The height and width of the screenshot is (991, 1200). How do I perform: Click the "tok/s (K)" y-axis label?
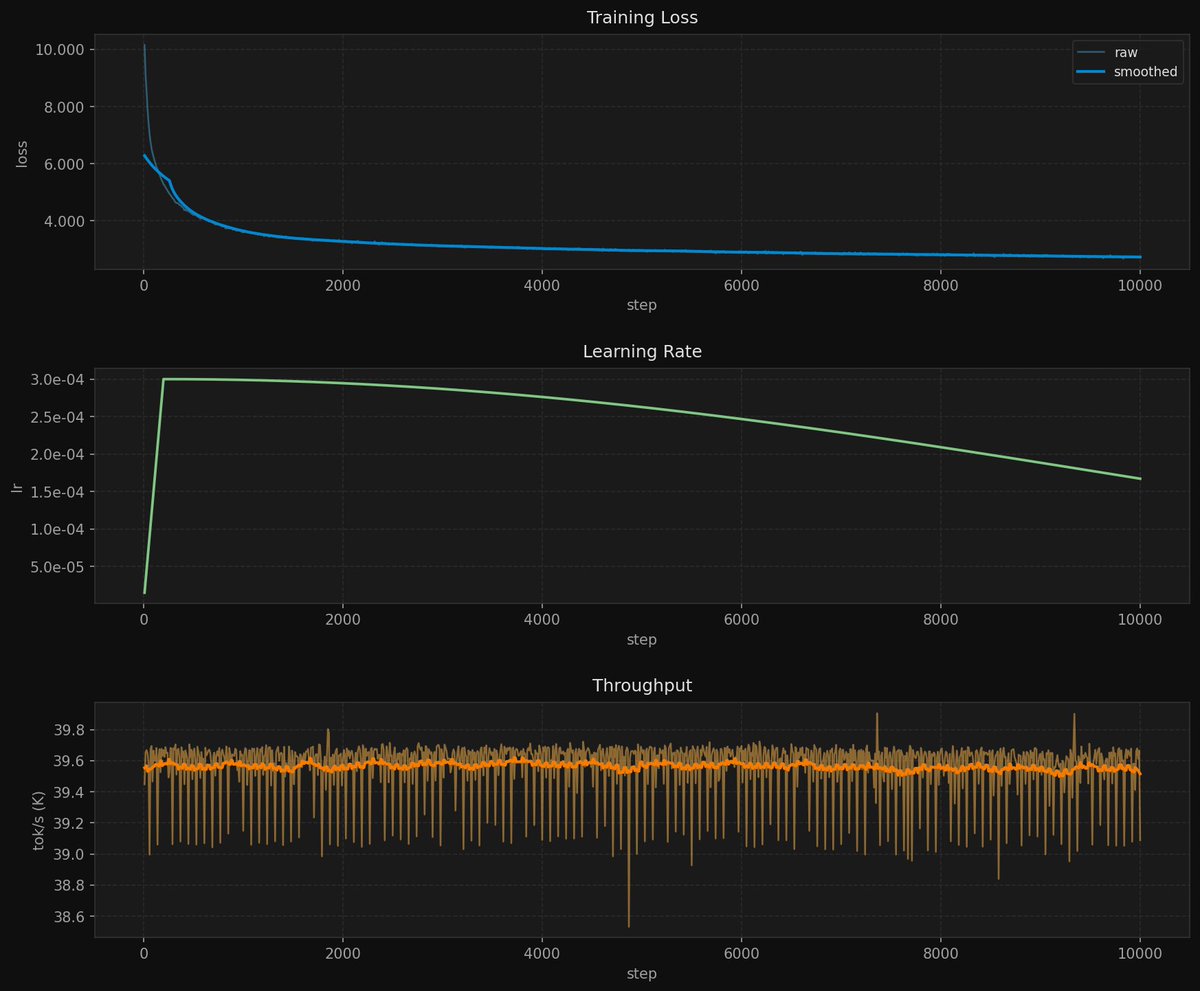40,820
